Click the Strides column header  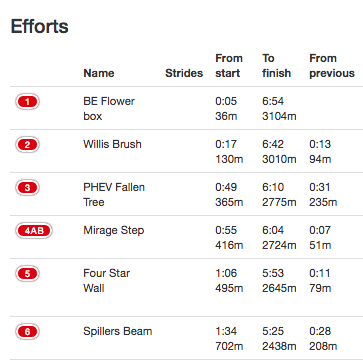184,73
